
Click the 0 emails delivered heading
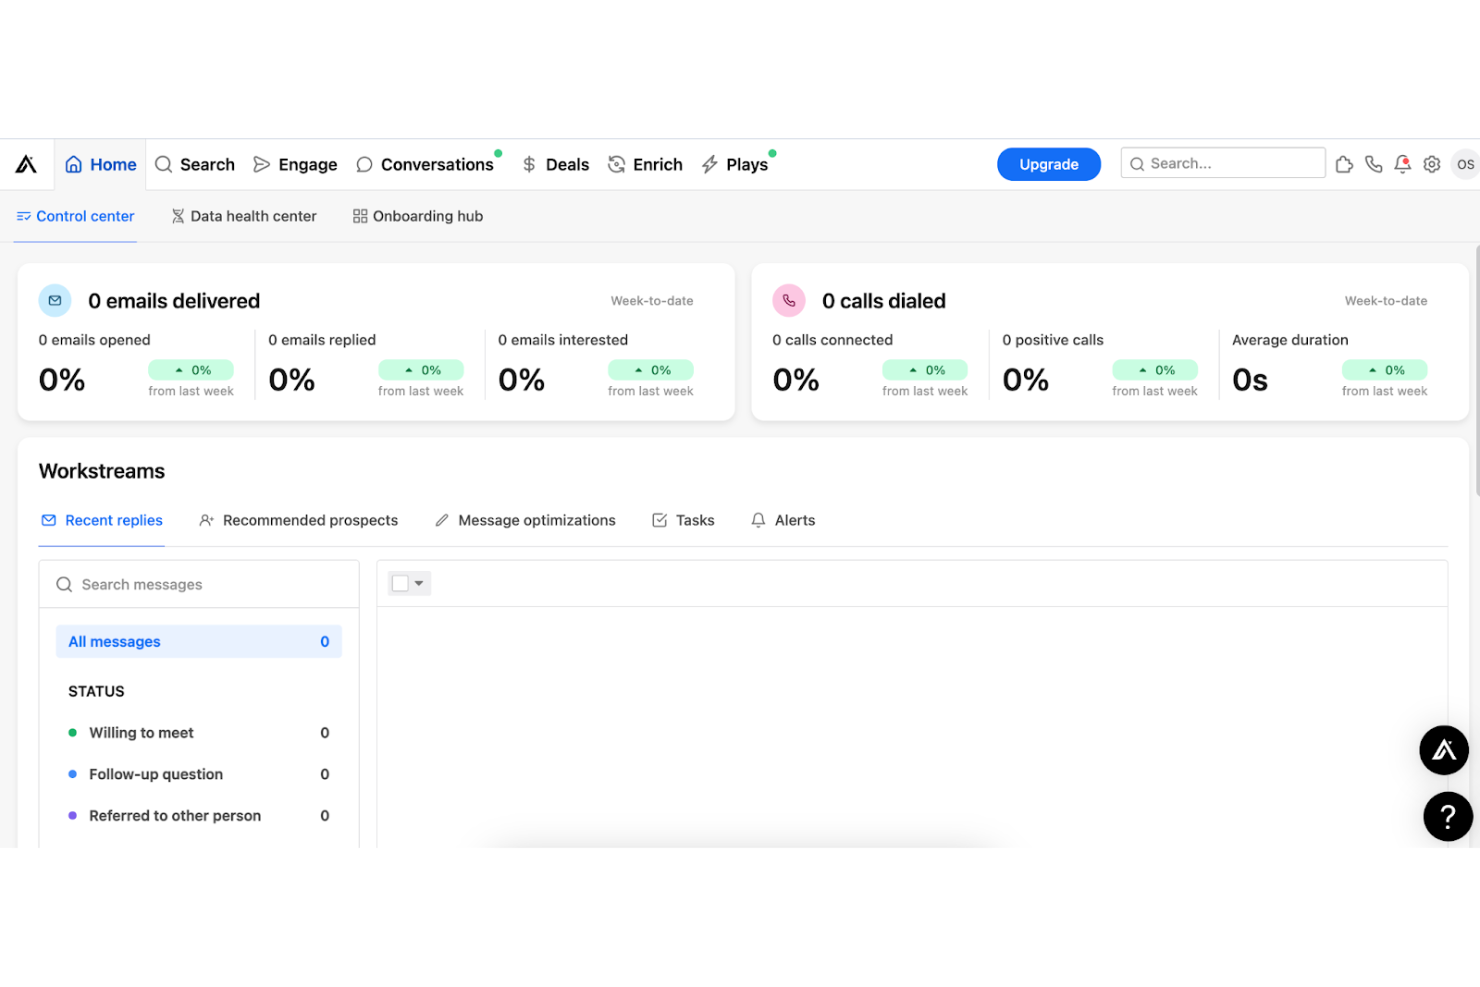coord(174,301)
